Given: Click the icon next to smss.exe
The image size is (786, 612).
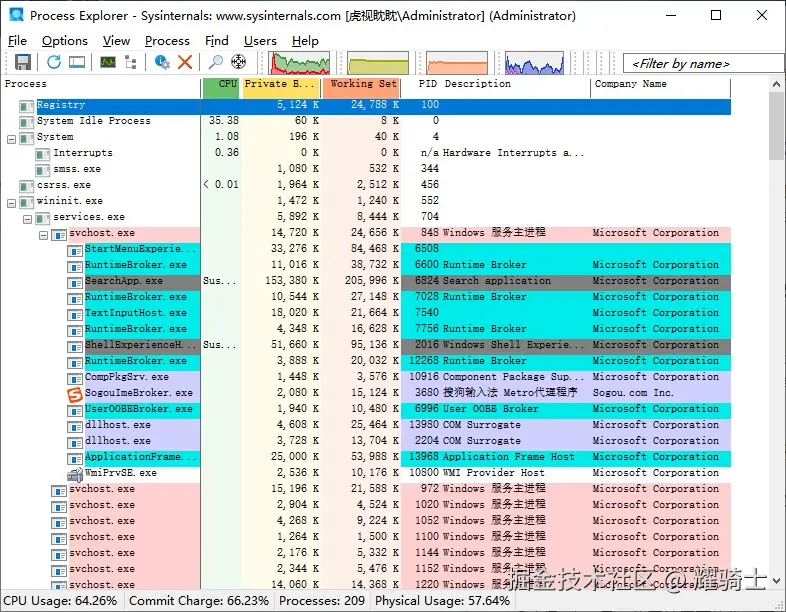Looking at the screenshot, I should pyautogui.click(x=43, y=170).
